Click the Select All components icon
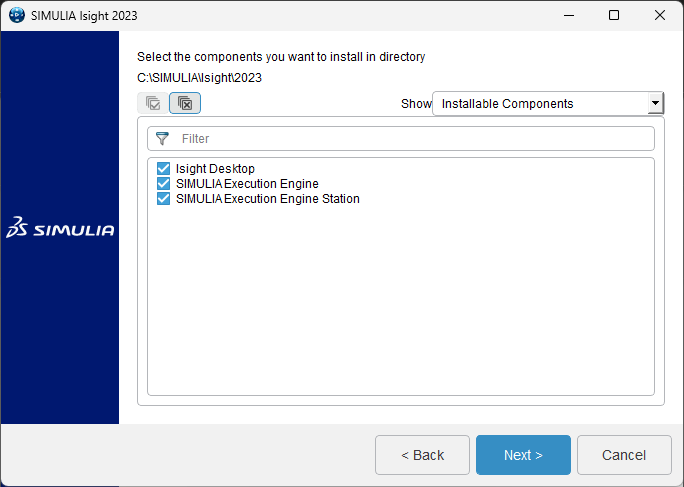This screenshot has height=487, width=684. point(153,103)
